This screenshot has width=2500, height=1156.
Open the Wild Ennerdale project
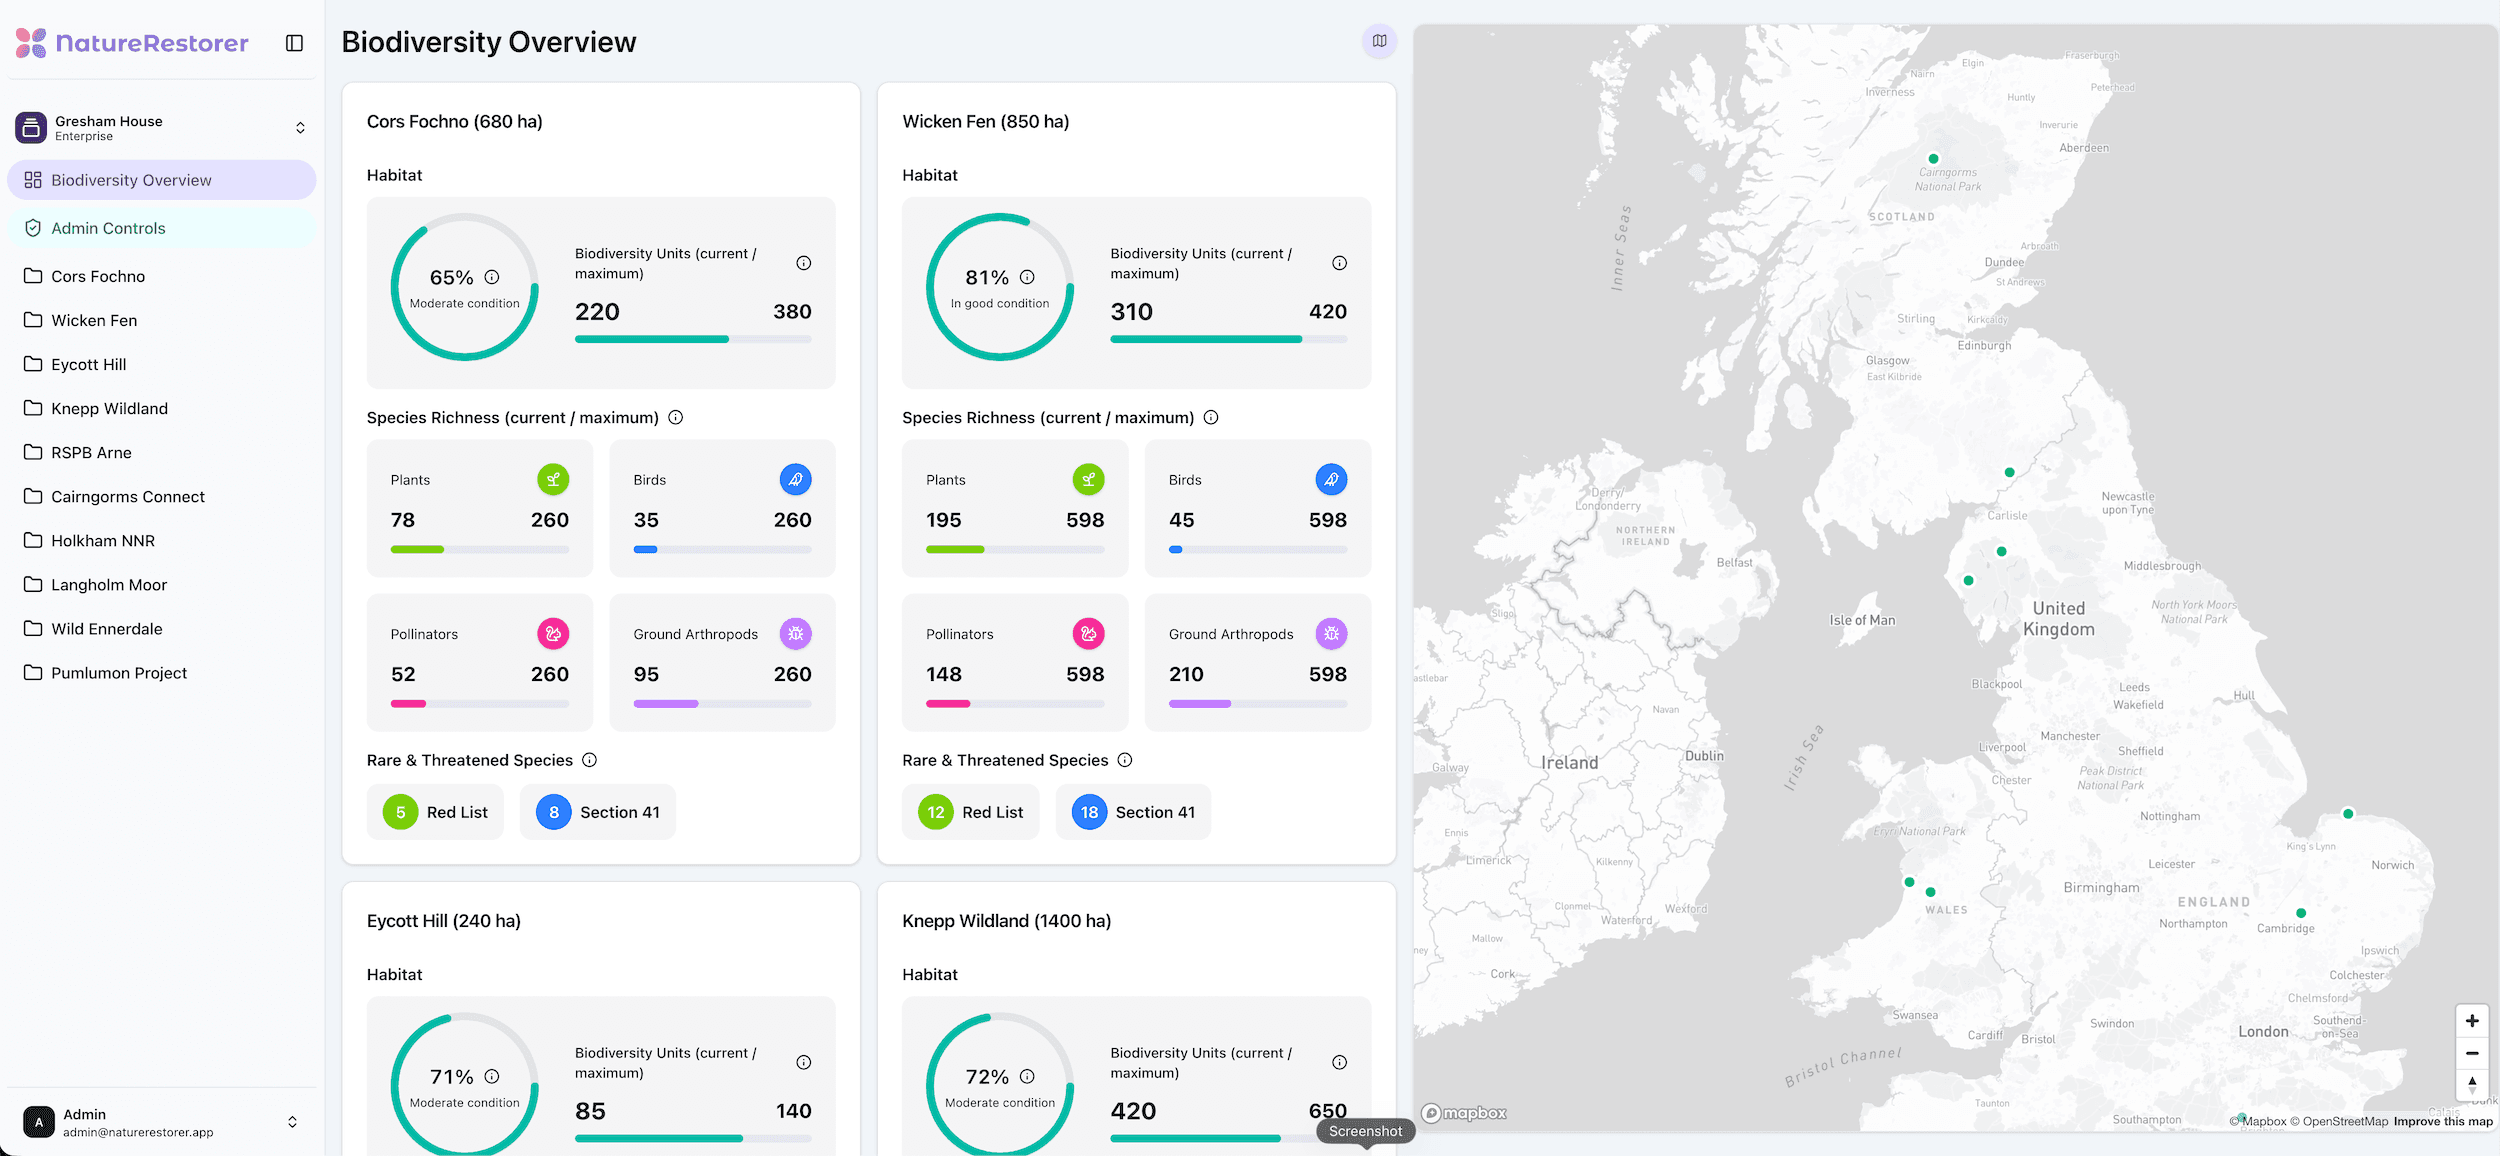tap(161, 628)
